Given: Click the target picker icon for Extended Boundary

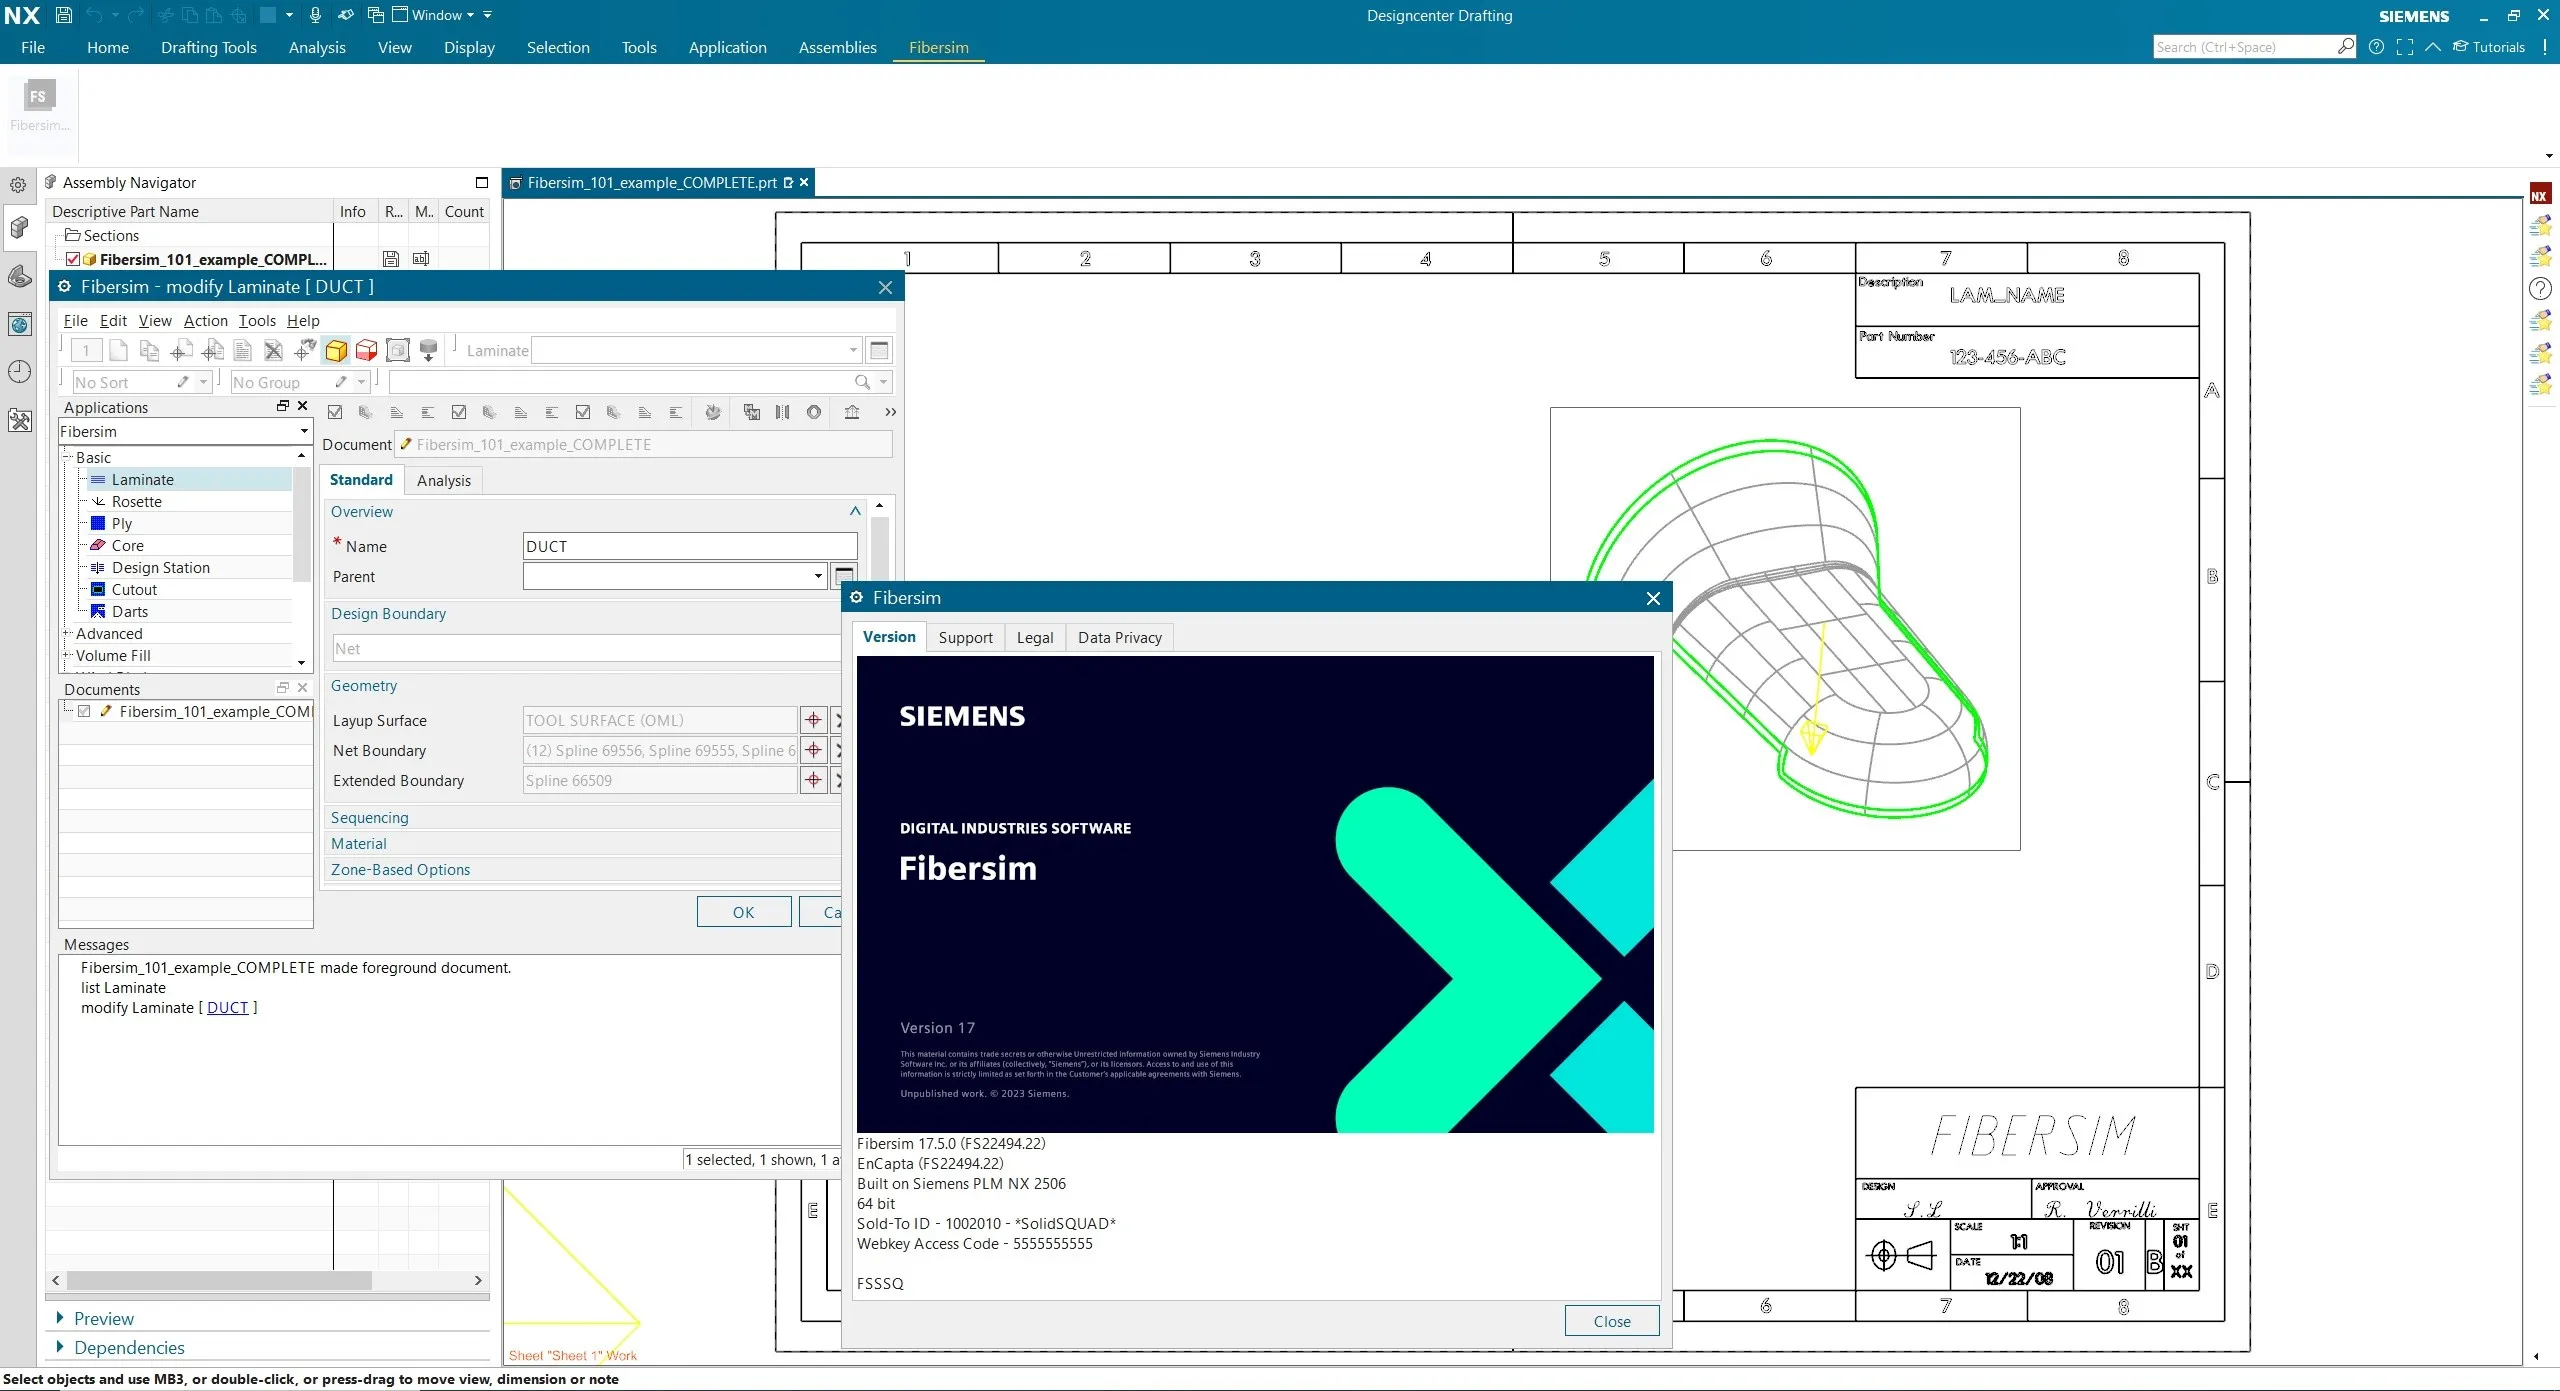Looking at the screenshot, I should coord(813,780).
